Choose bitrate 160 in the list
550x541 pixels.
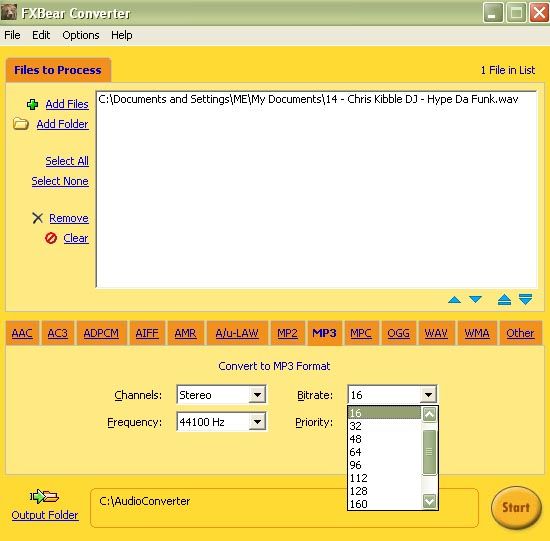(x=385, y=504)
